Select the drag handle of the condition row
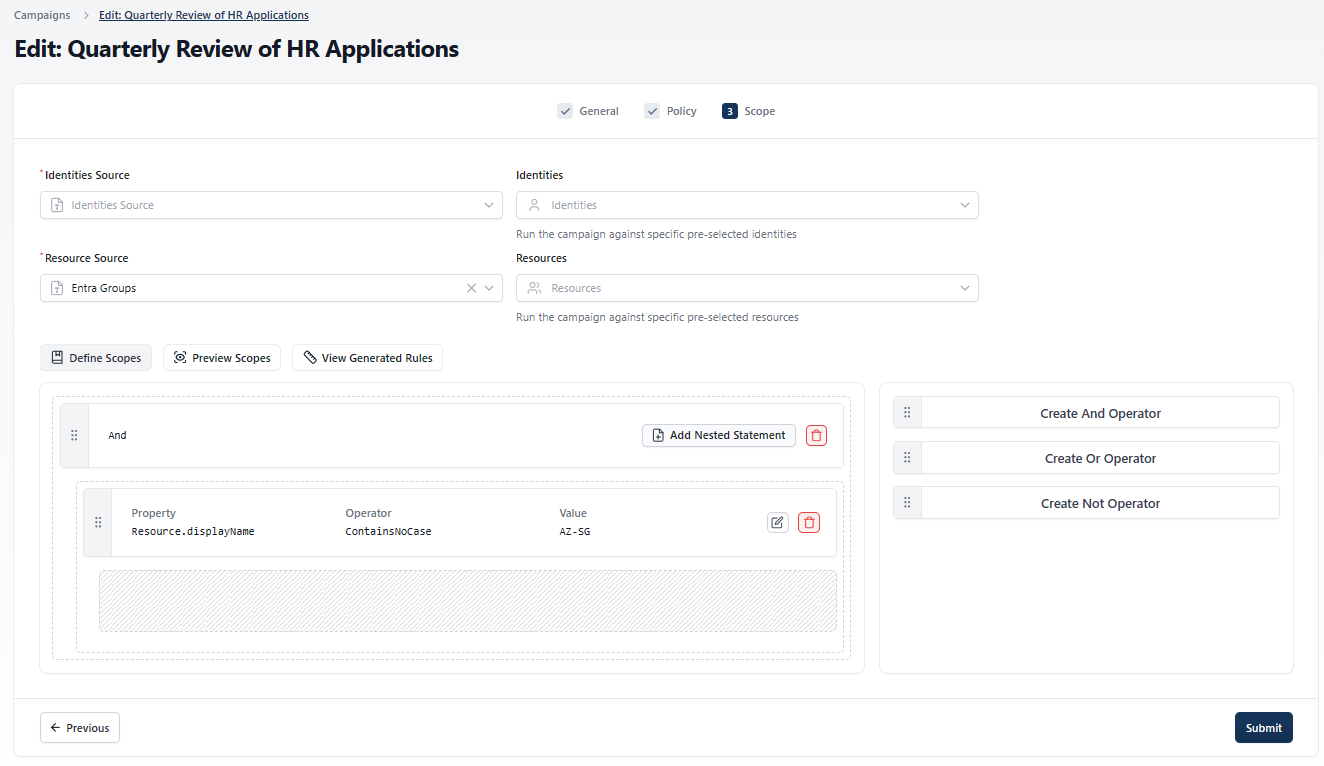Viewport: 1324px width, 766px height. [x=98, y=522]
